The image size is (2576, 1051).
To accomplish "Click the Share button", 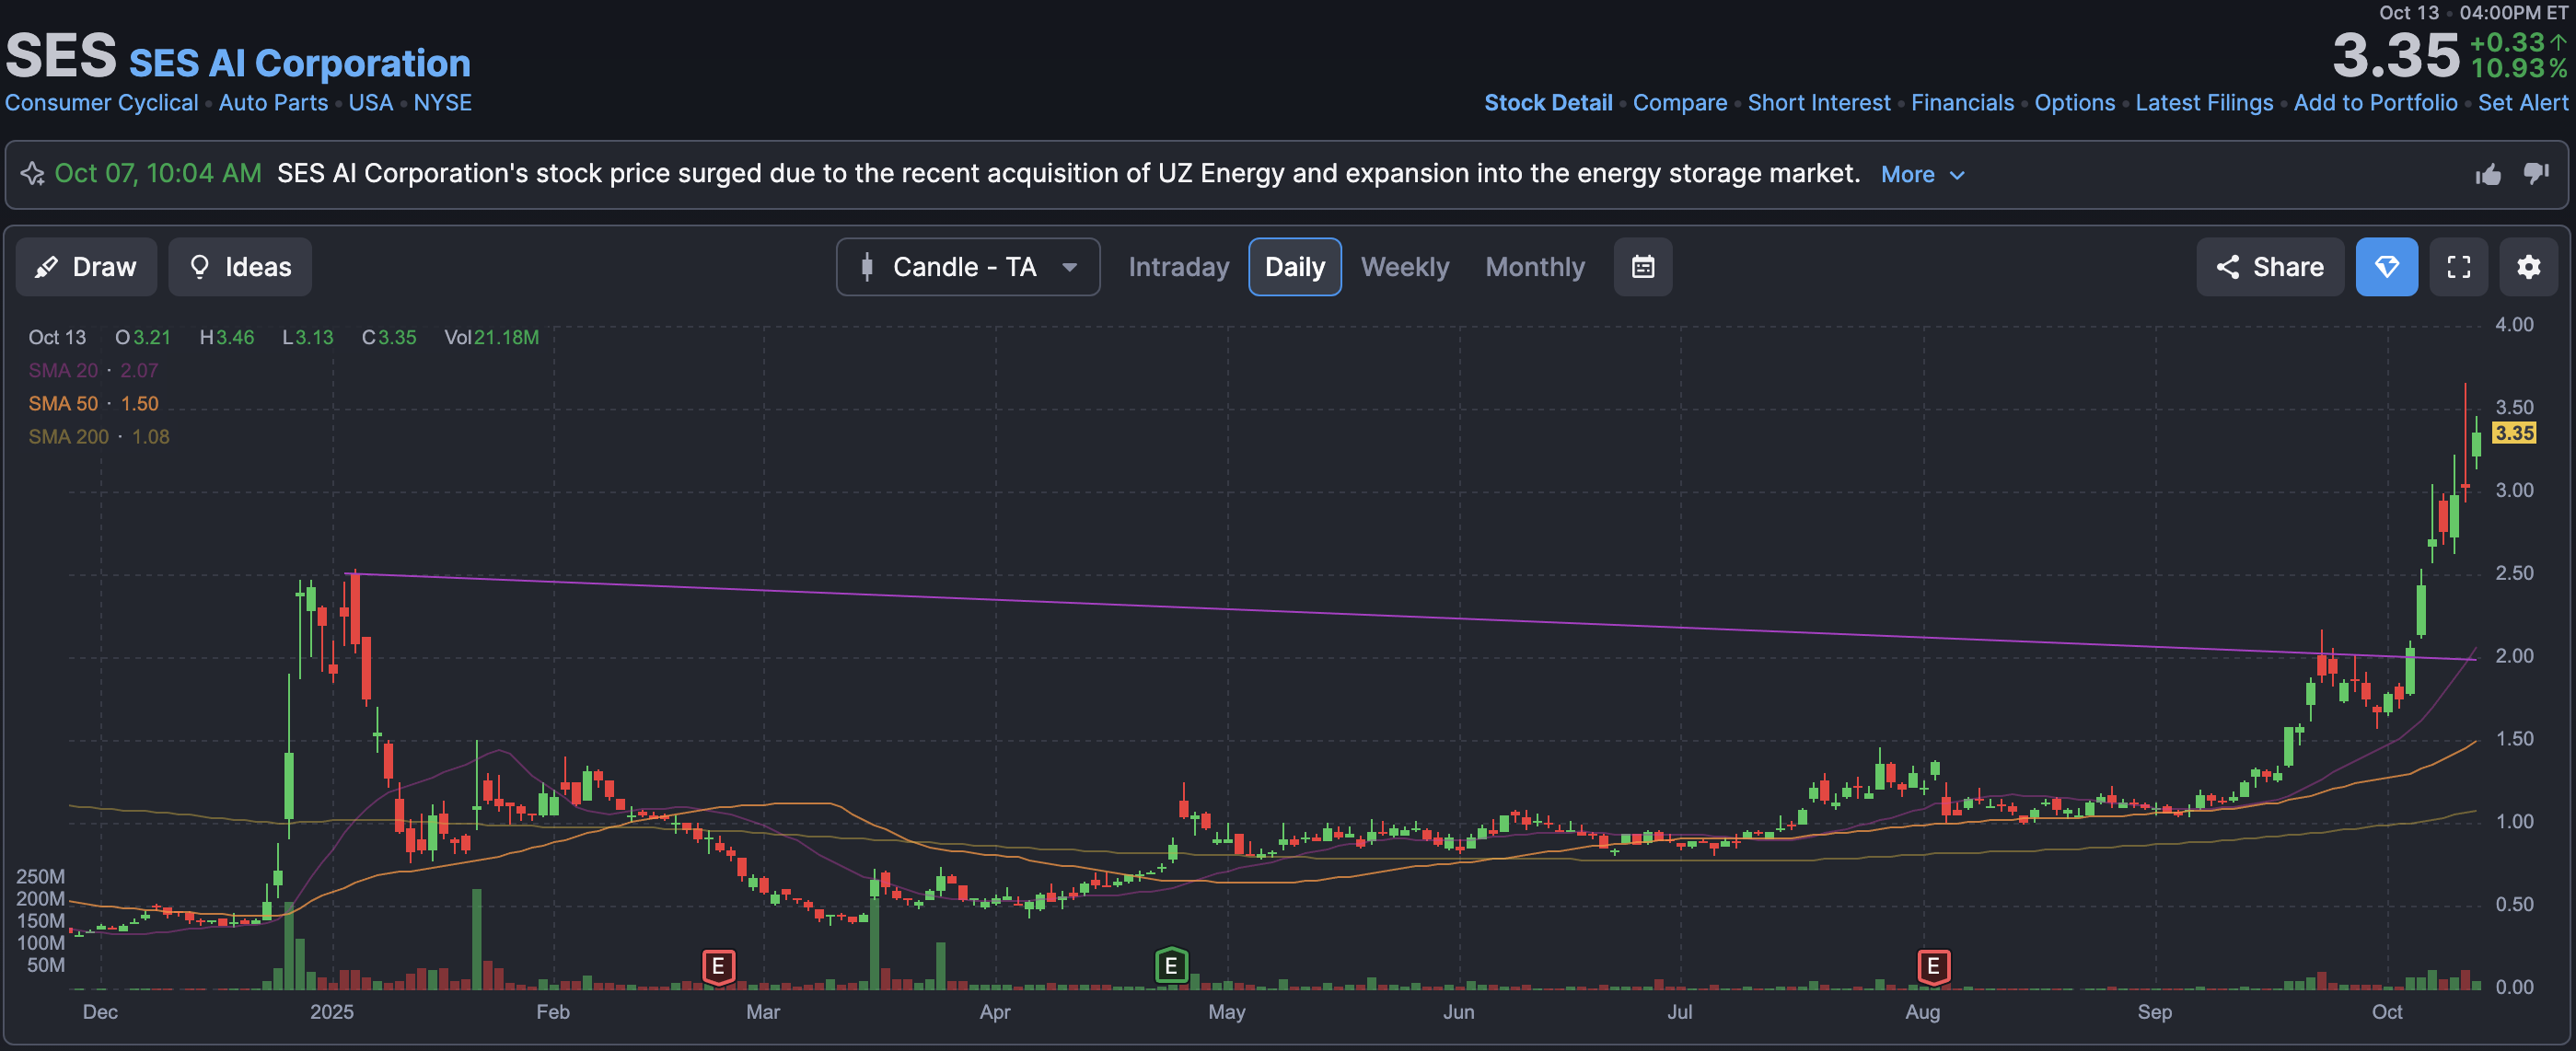I will [2269, 267].
